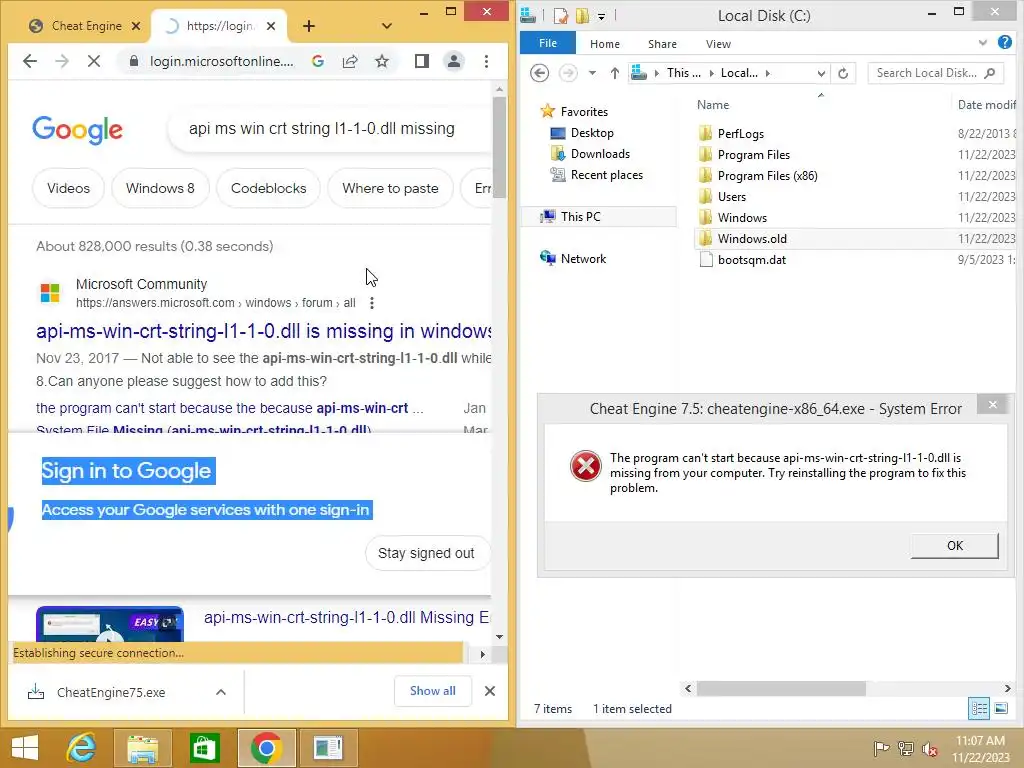Open Chrome three-dot menu

pyautogui.click(x=487, y=61)
